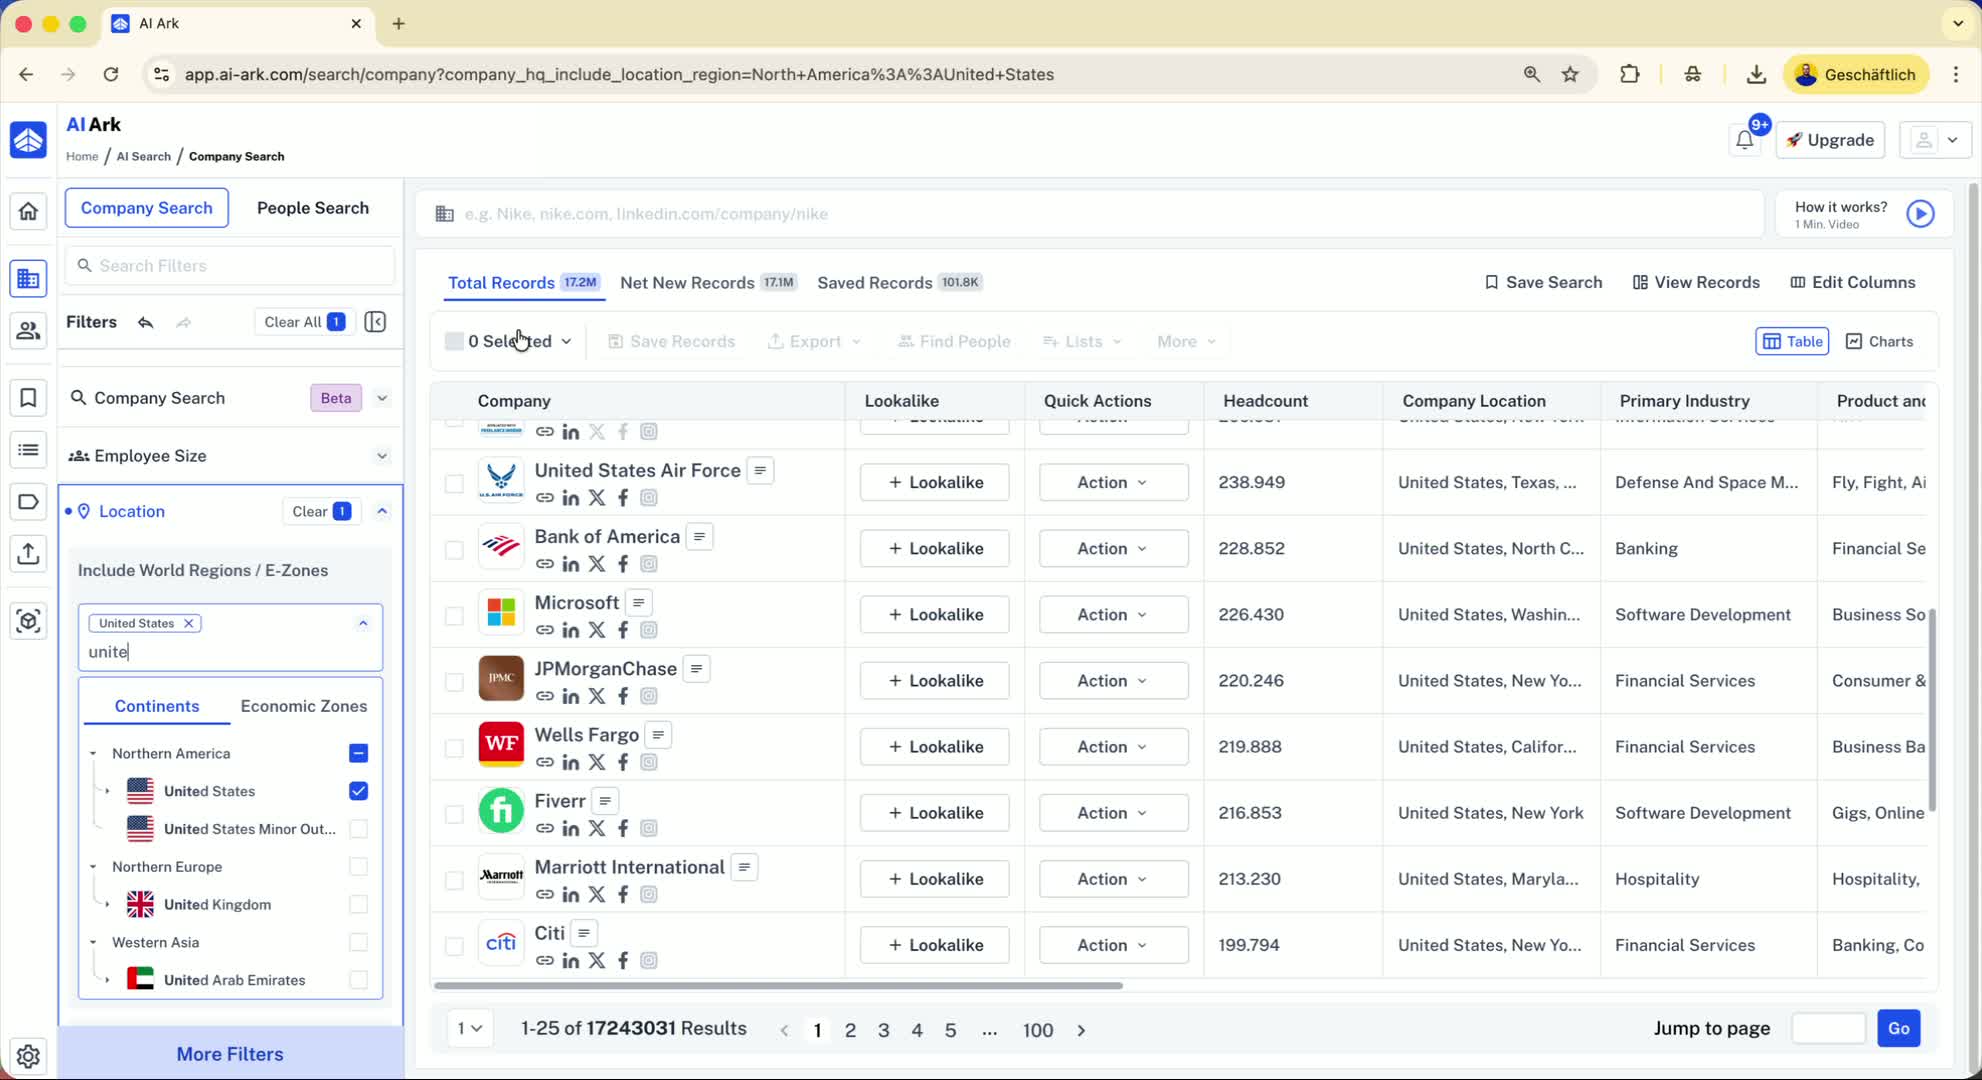Switch to the People Search tab
The width and height of the screenshot is (1982, 1080).
312,208
